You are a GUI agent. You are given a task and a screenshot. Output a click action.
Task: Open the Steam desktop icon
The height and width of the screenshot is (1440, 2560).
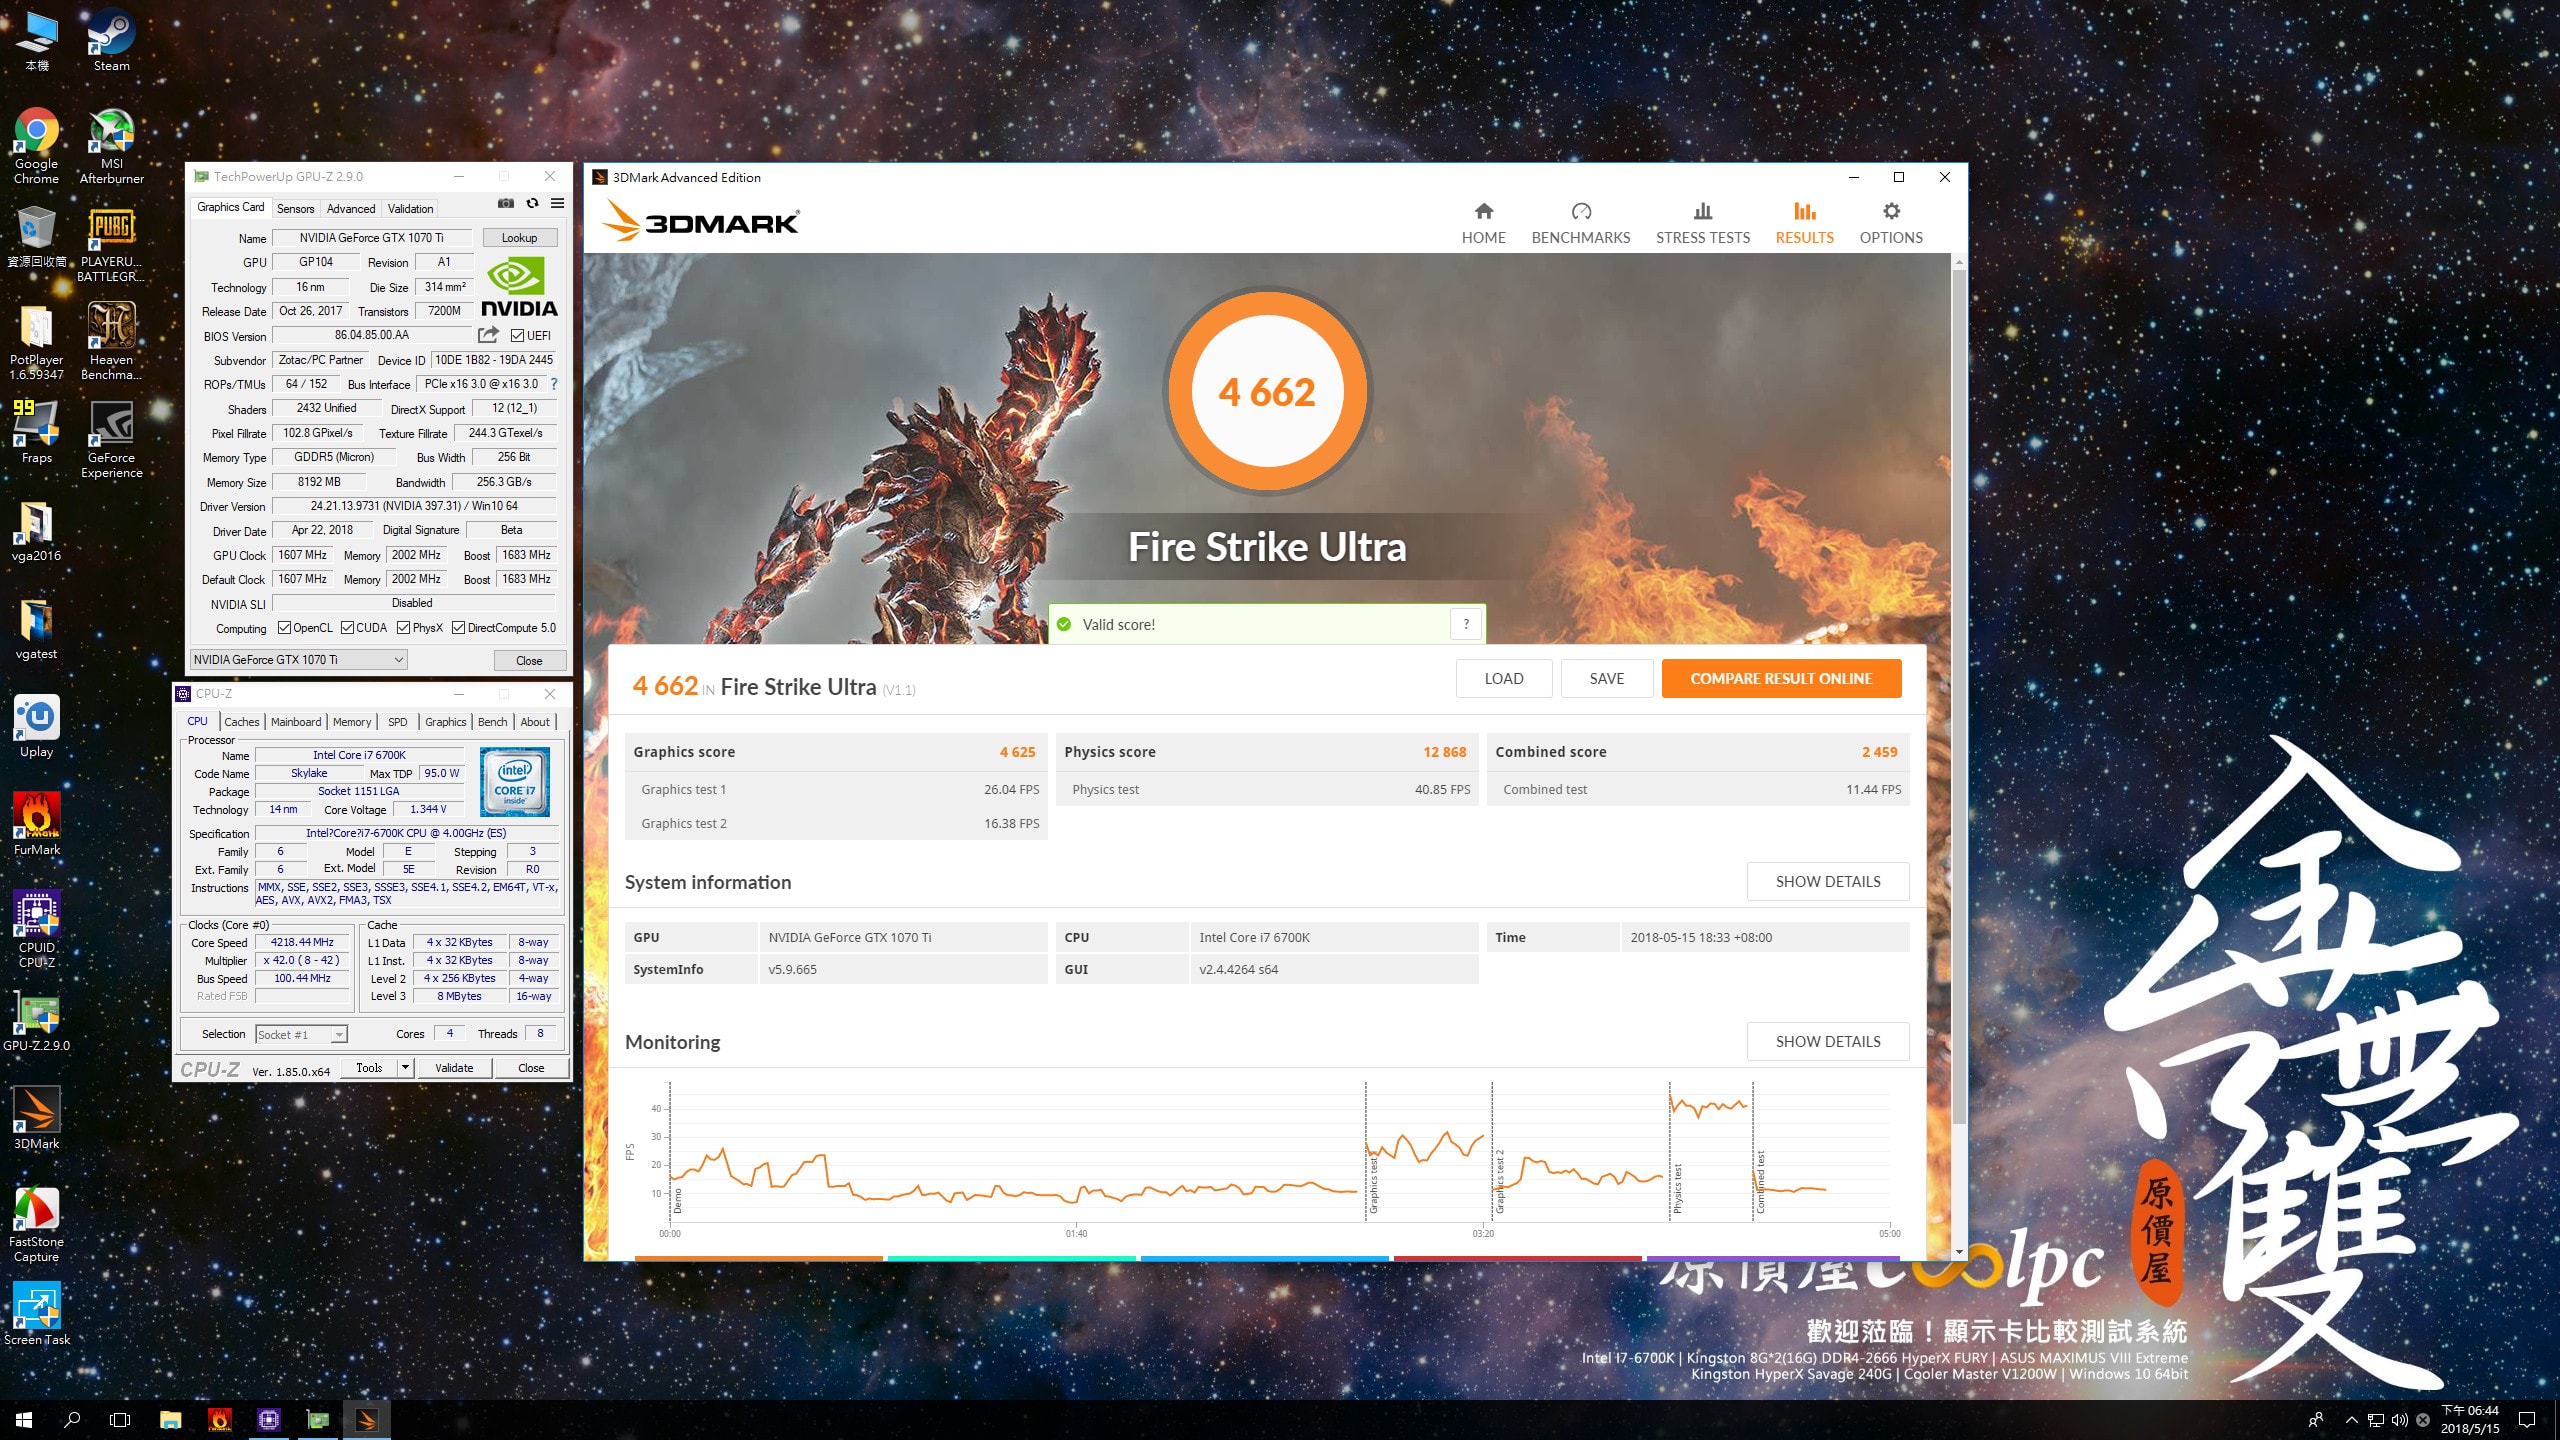(x=111, y=41)
